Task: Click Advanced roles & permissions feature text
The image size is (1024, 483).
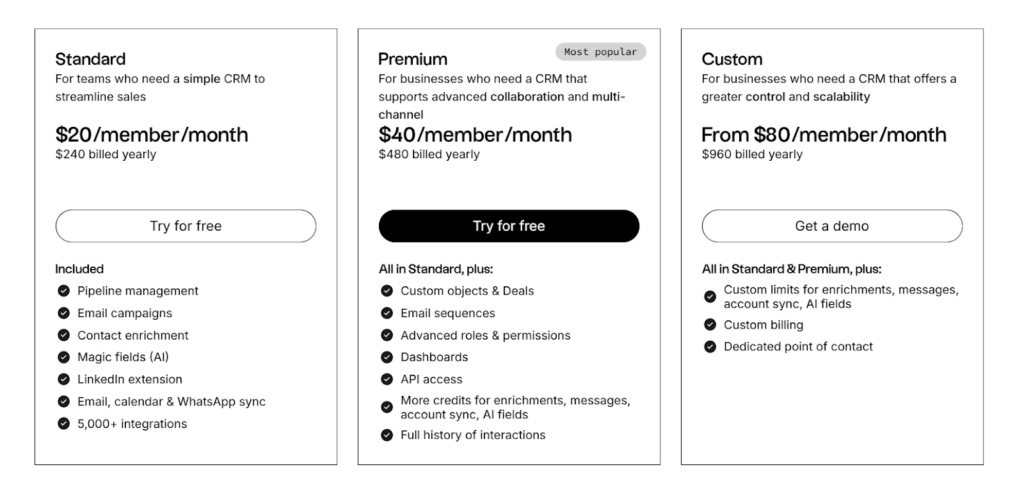Action: click(x=485, y=335)
